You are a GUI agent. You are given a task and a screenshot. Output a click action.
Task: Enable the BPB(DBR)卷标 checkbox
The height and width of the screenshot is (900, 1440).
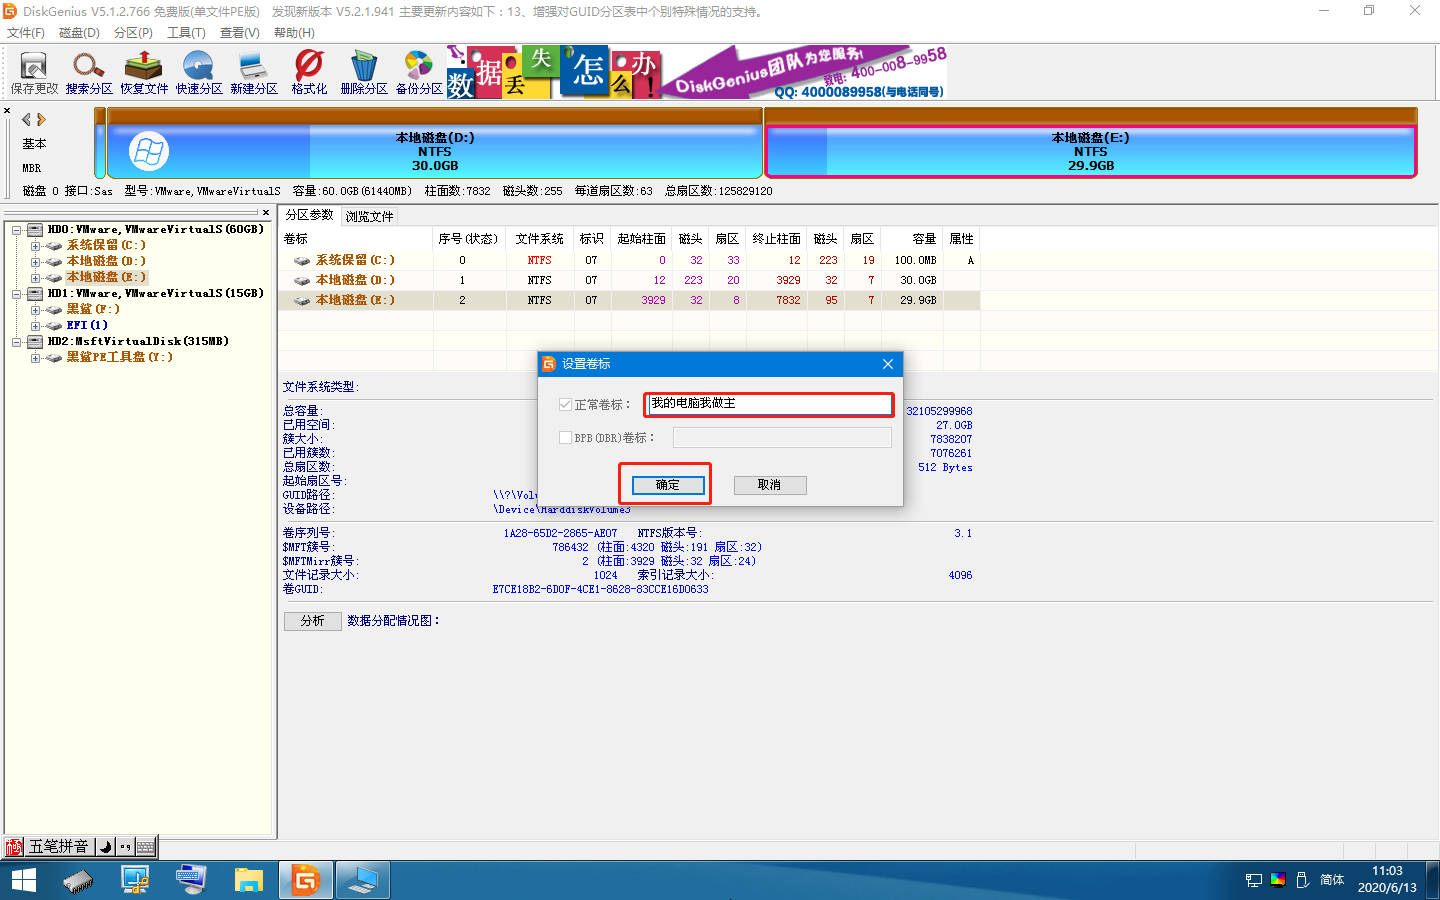(566, 437)
